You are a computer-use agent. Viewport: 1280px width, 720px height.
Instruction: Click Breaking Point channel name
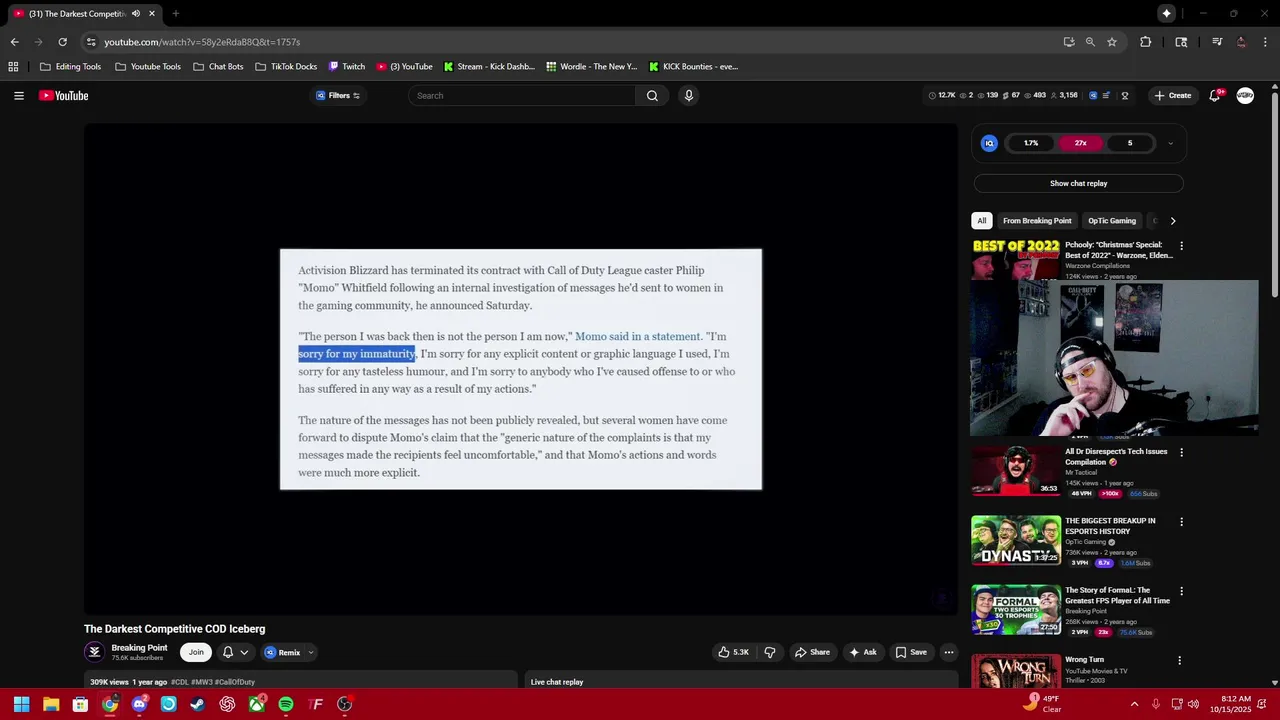139,648
